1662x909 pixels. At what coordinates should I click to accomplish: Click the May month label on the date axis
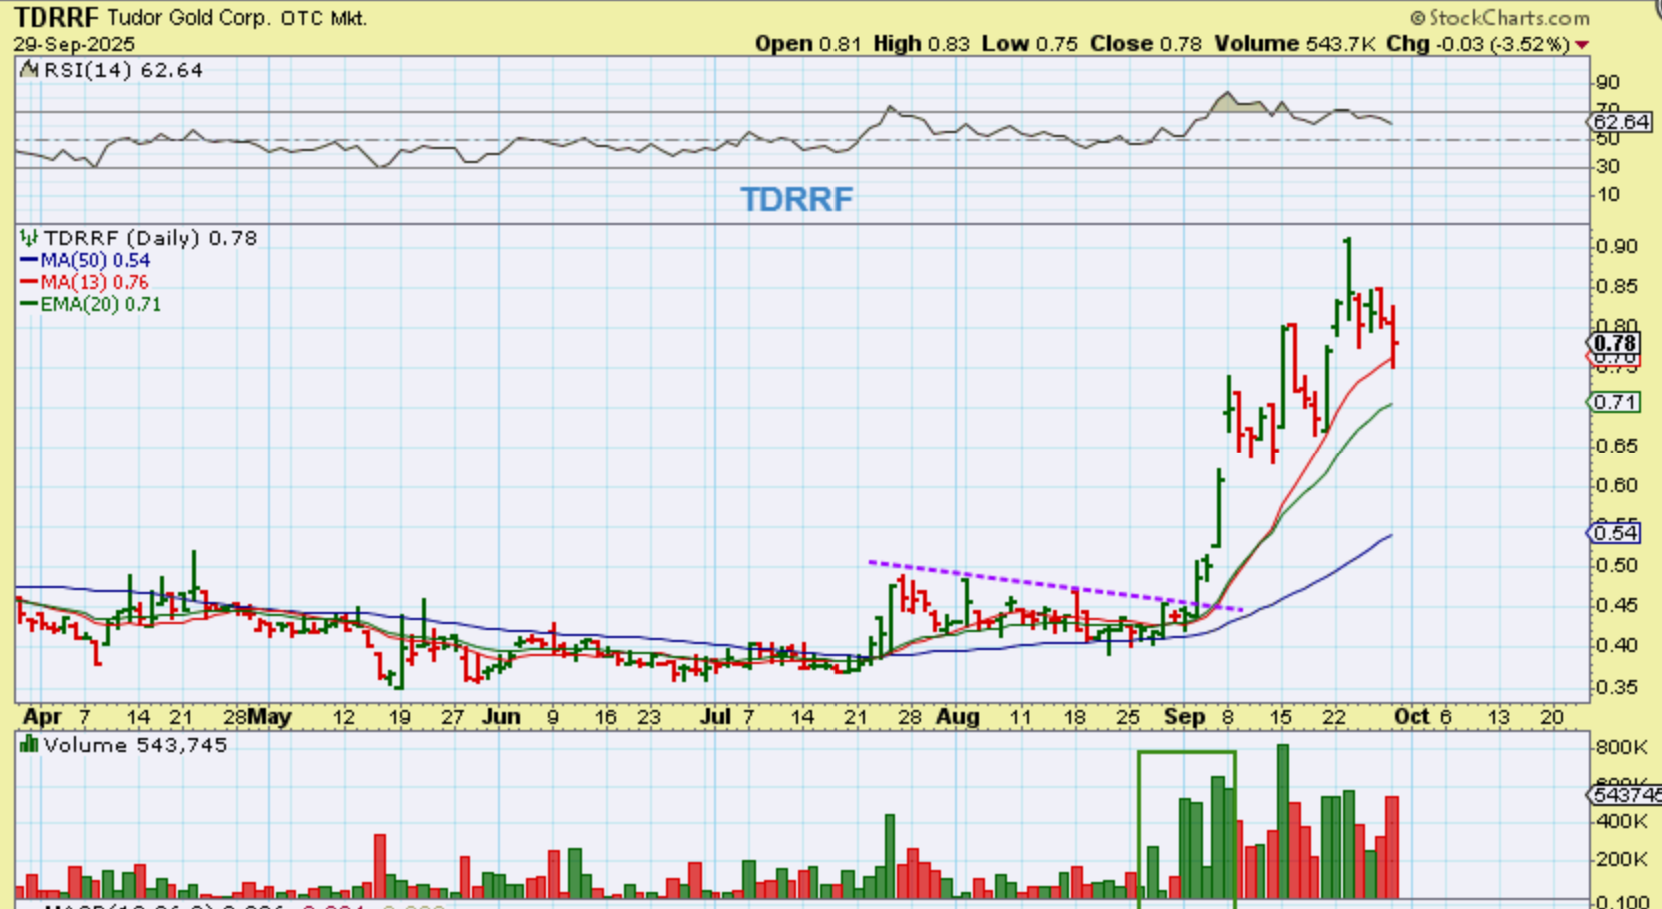click(270, 717)
